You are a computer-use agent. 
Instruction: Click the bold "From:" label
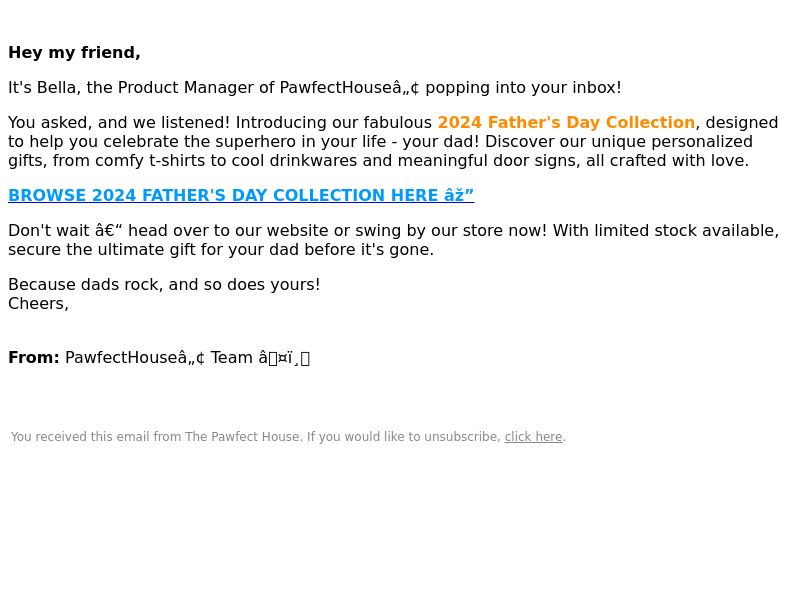pyautogui.click(x=34, y=358)
